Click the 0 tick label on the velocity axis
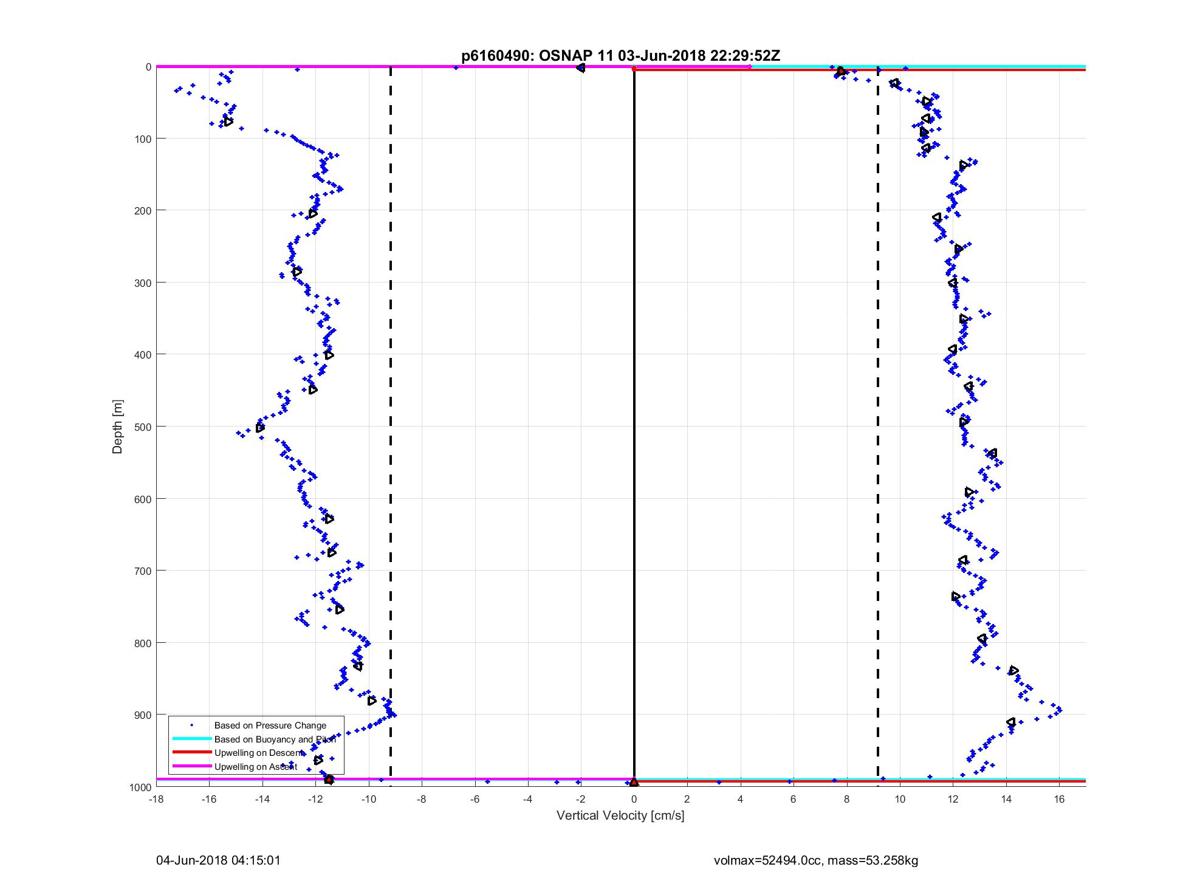The width and height of the screenshot is (1200, 885). pyautogui.click(x=634, y=799)
